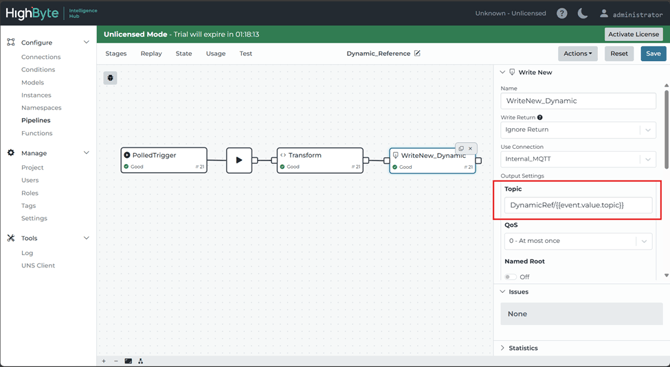The image size is (670, 367).
Task: Switch to the Replay tab
Action: pyautogui.click(x=151, y=53)
